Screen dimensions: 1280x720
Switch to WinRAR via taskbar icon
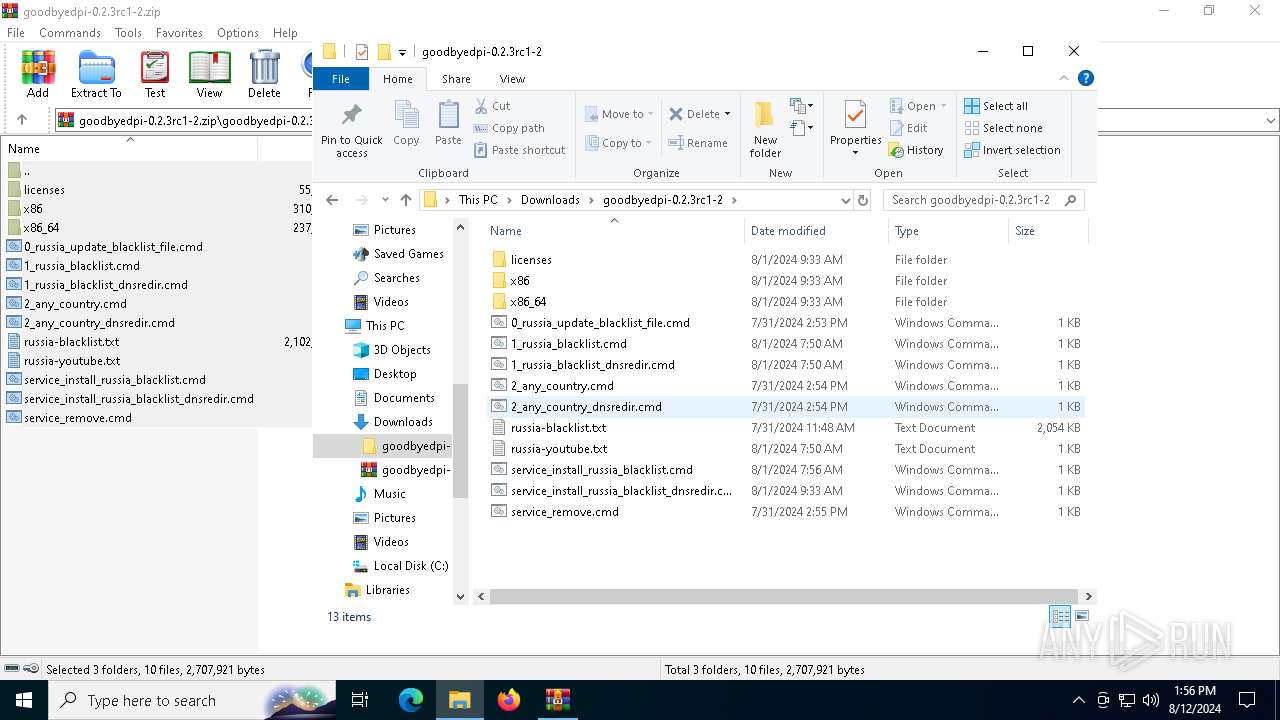tap(558, 700)
